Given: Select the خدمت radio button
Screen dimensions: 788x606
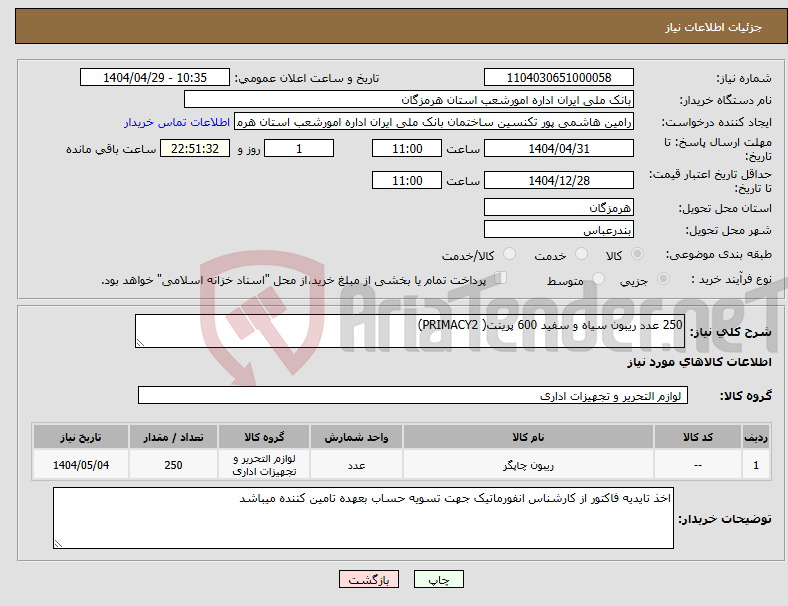Looking at the screenshot, I should tap(581, 254).
